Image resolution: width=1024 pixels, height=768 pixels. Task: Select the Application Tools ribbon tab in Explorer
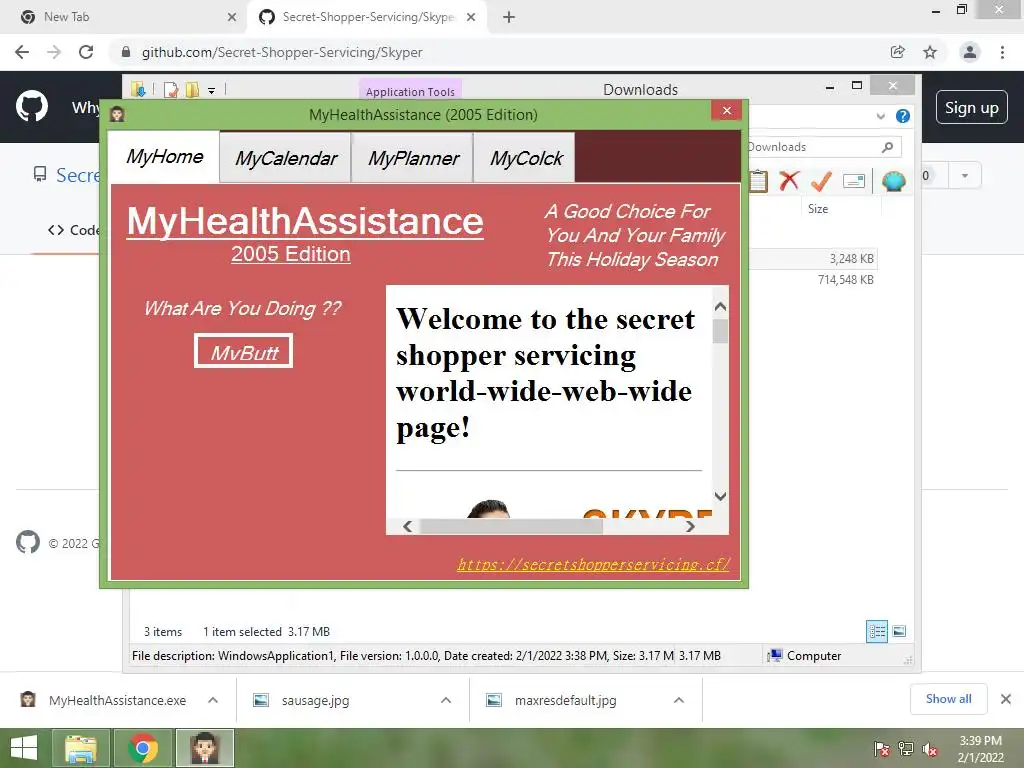(410, 91)
